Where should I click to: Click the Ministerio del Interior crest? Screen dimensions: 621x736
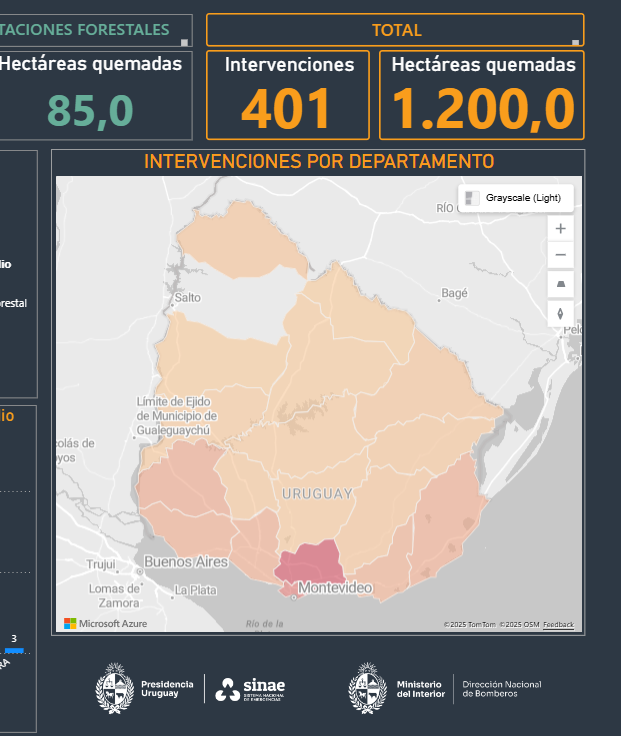[x=367, y=688]
